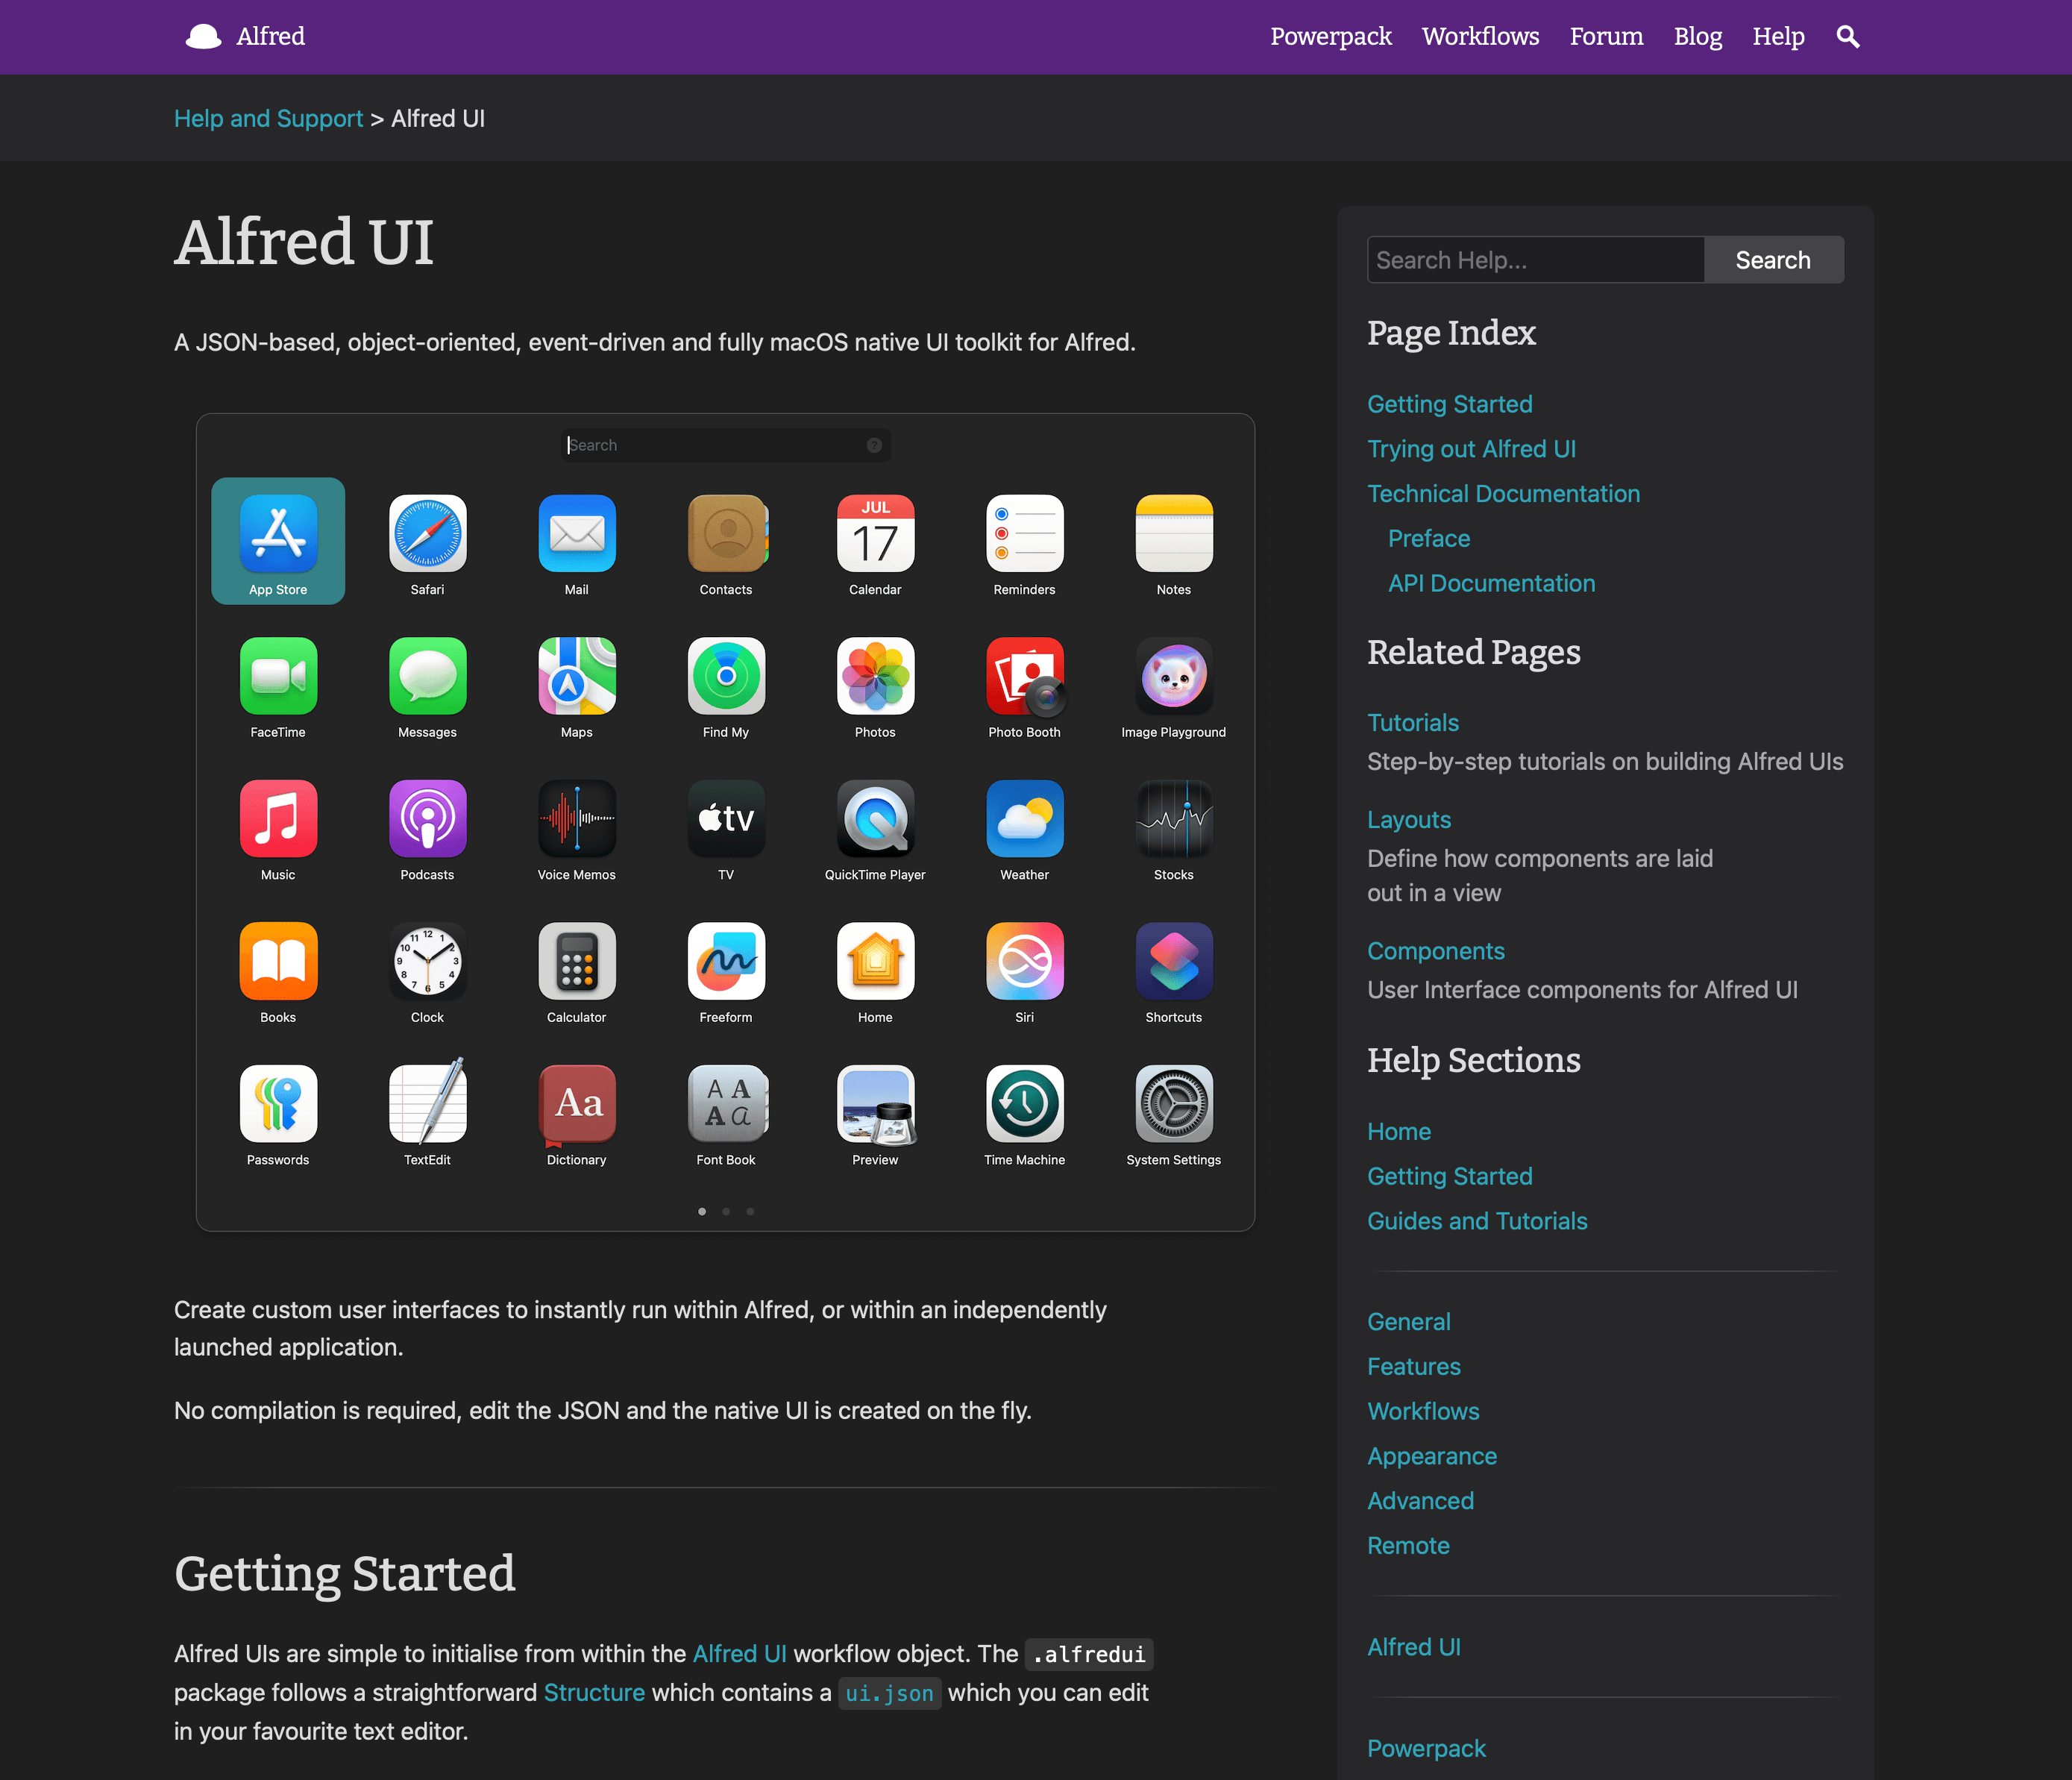Open the Image Playground icon
The width and height of the screenshot is (2072, 1780).
(x=1174, y=676)
